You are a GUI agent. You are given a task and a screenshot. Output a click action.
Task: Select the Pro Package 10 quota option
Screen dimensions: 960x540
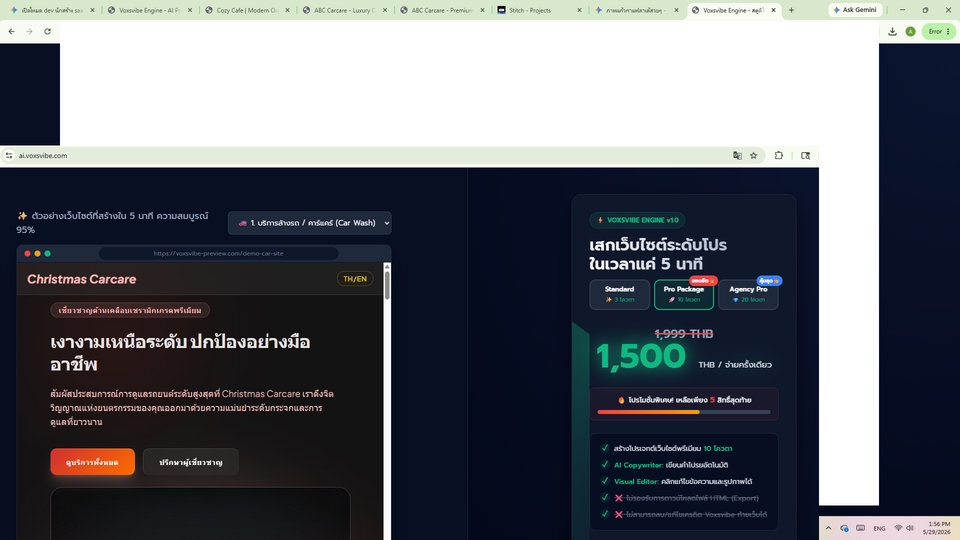(x=684, y=294)
